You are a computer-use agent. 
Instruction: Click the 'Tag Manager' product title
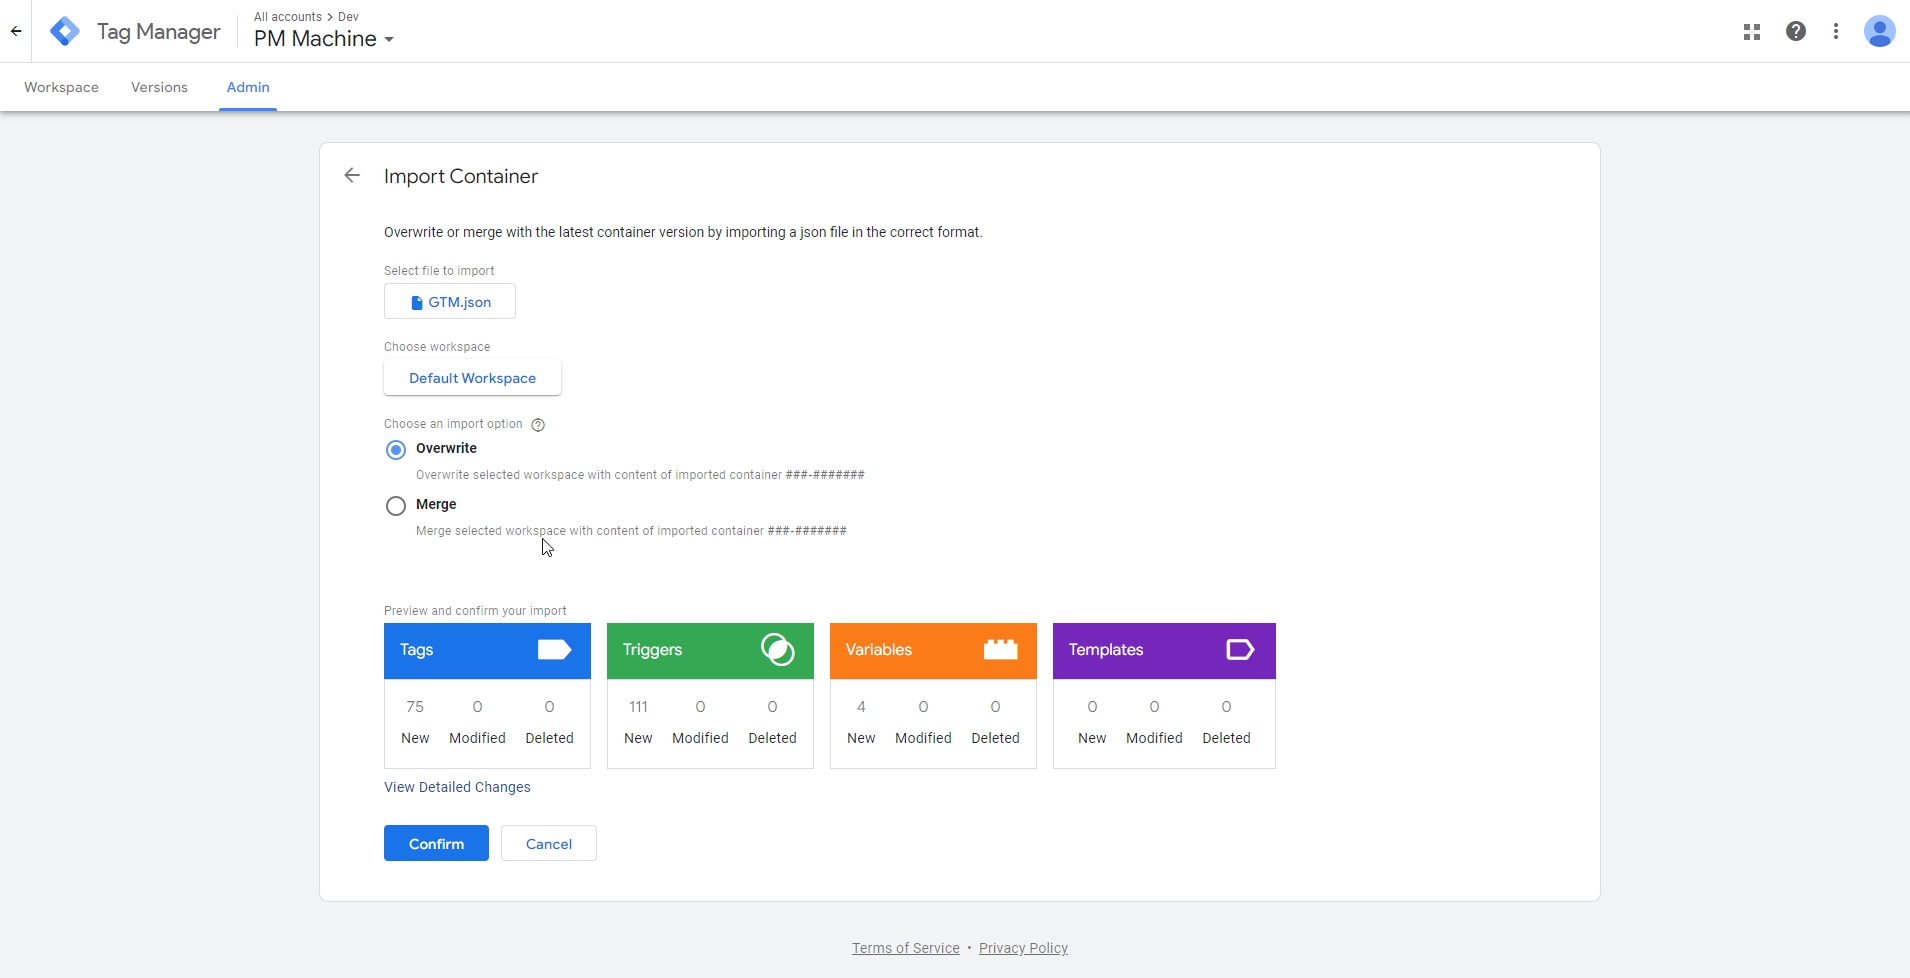coord(159,32)
